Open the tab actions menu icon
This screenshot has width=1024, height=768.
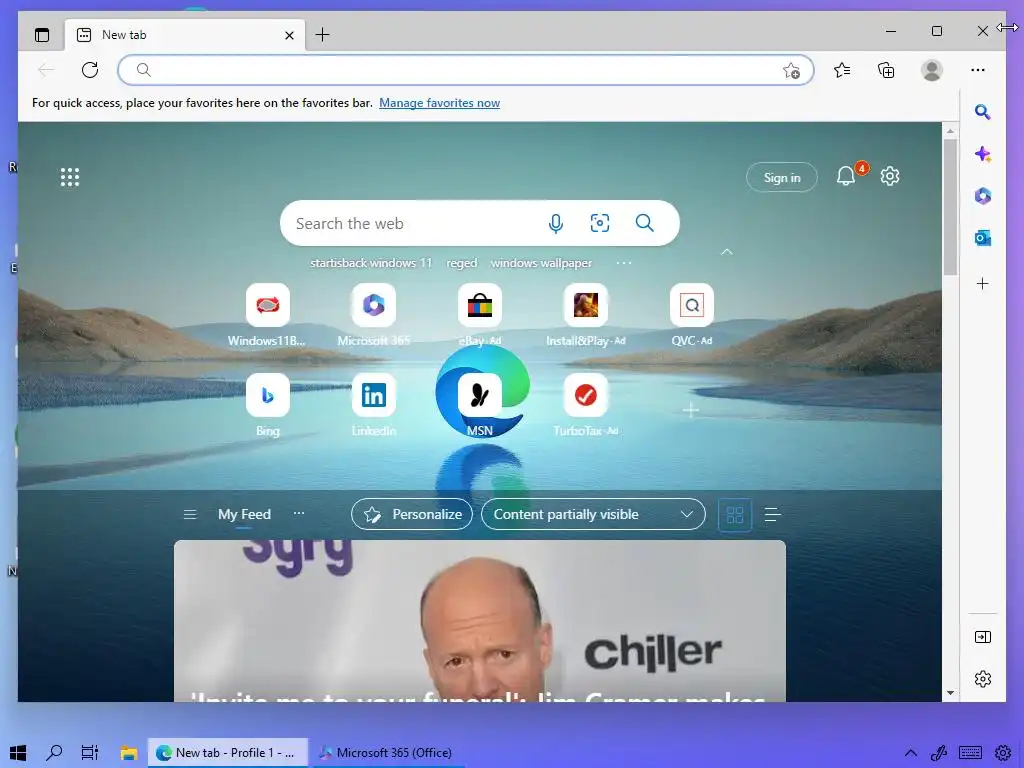tap(42, 35)
